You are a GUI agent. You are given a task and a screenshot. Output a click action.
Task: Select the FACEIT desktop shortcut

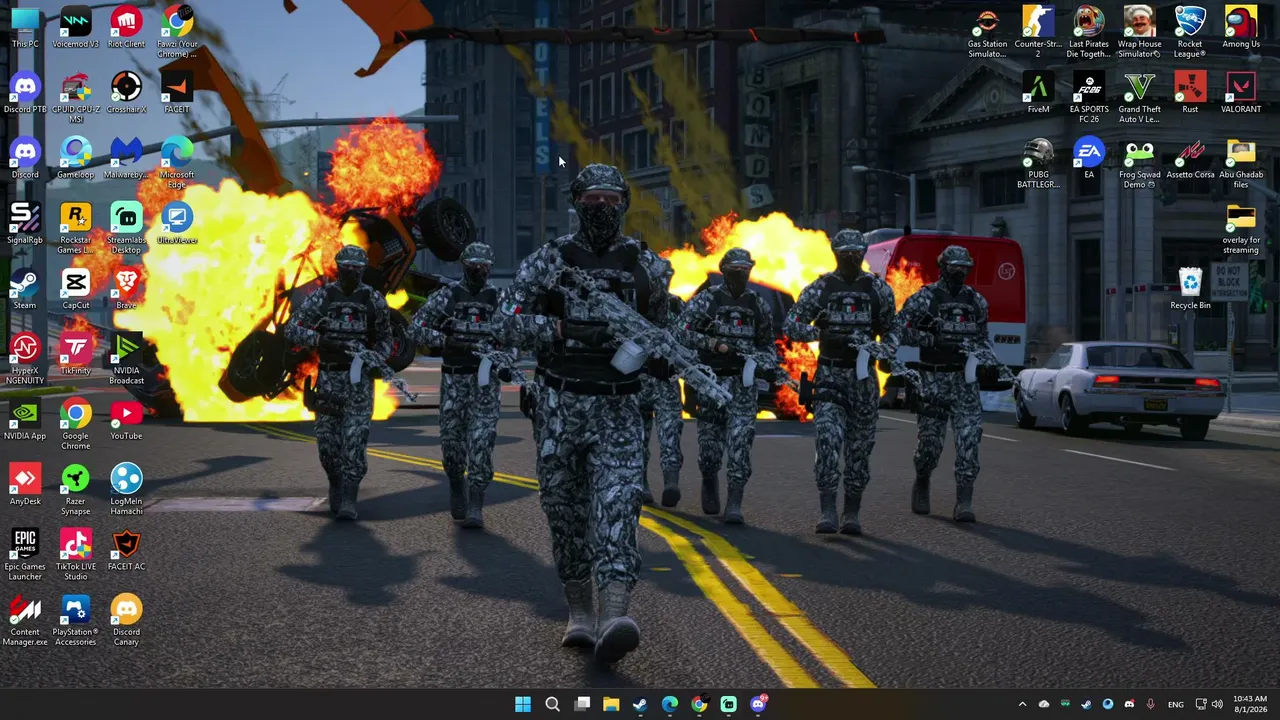pyautogui.click(x=177, y=92)
